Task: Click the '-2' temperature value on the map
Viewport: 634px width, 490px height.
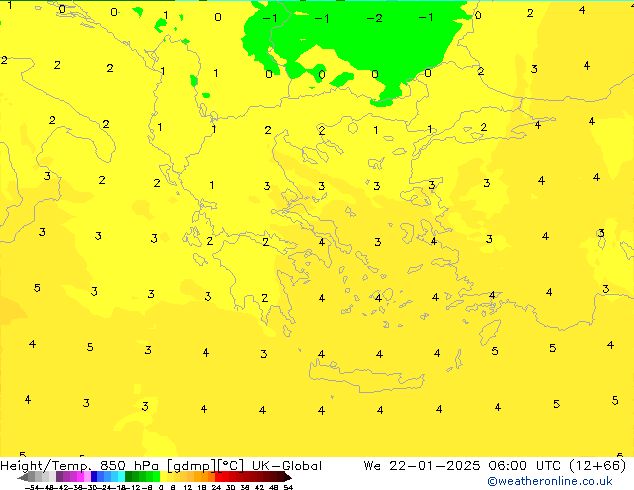Action: point(374,18)
